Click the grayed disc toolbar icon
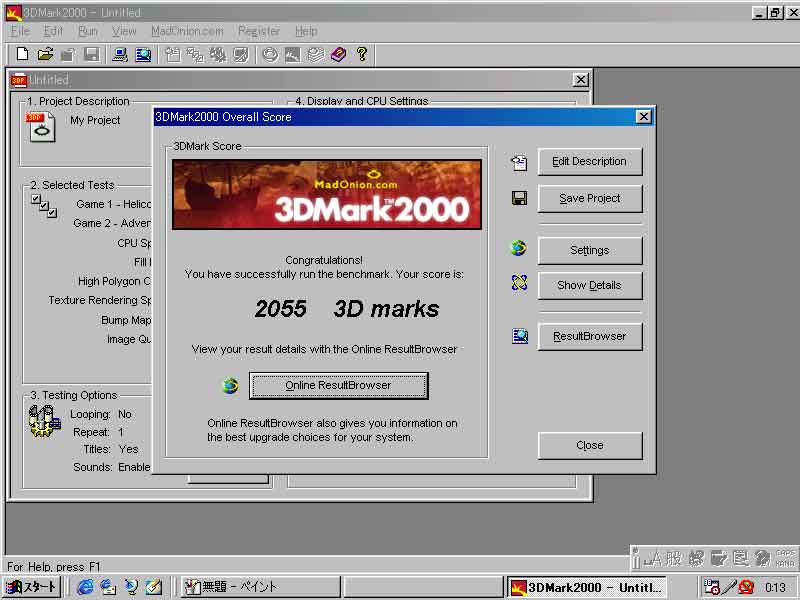 click(270, 55)
